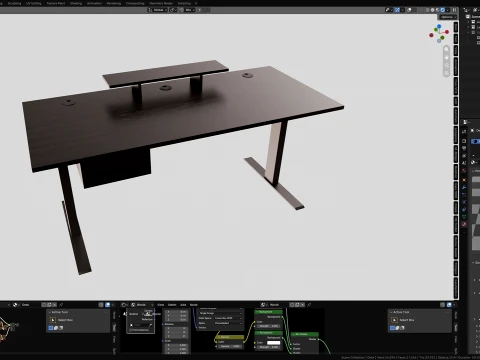Click the Scene Collection row
Viewport: 480px width, 360px height.
[473, 16]
